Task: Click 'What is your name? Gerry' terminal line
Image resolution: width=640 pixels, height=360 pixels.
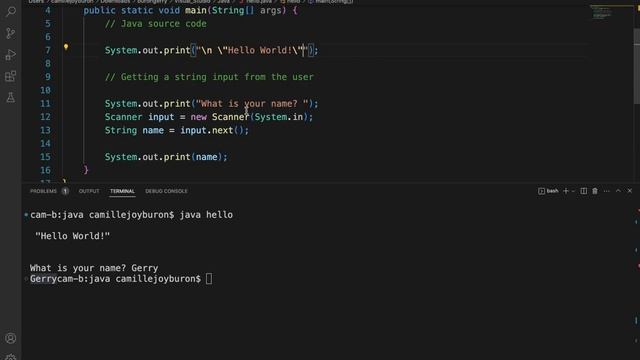Action: tap(94, 268)
